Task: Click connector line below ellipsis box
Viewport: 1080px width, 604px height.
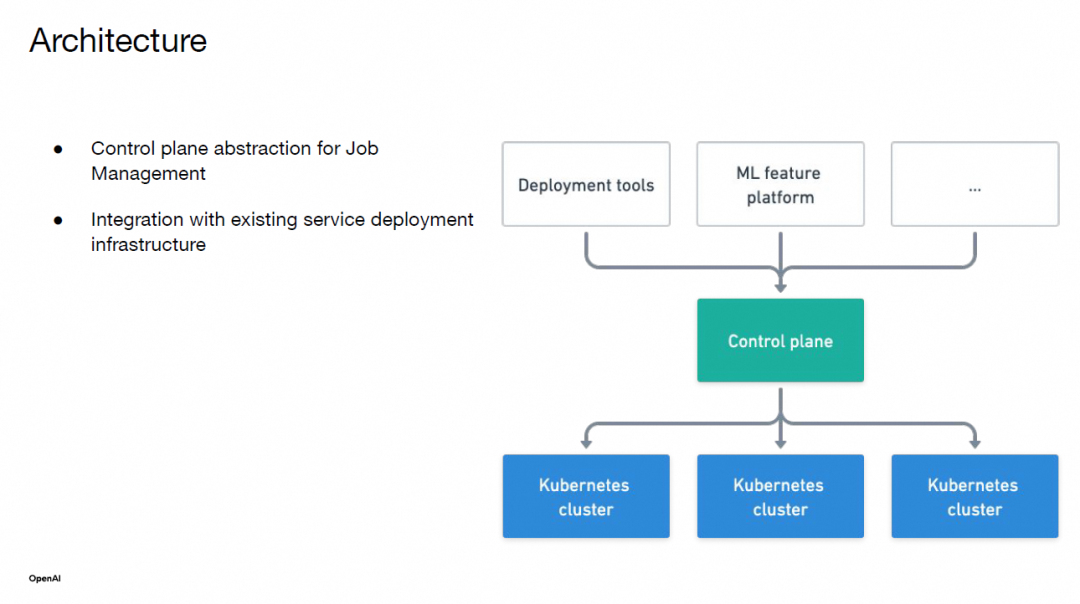Action: click(x=975, y=248)
